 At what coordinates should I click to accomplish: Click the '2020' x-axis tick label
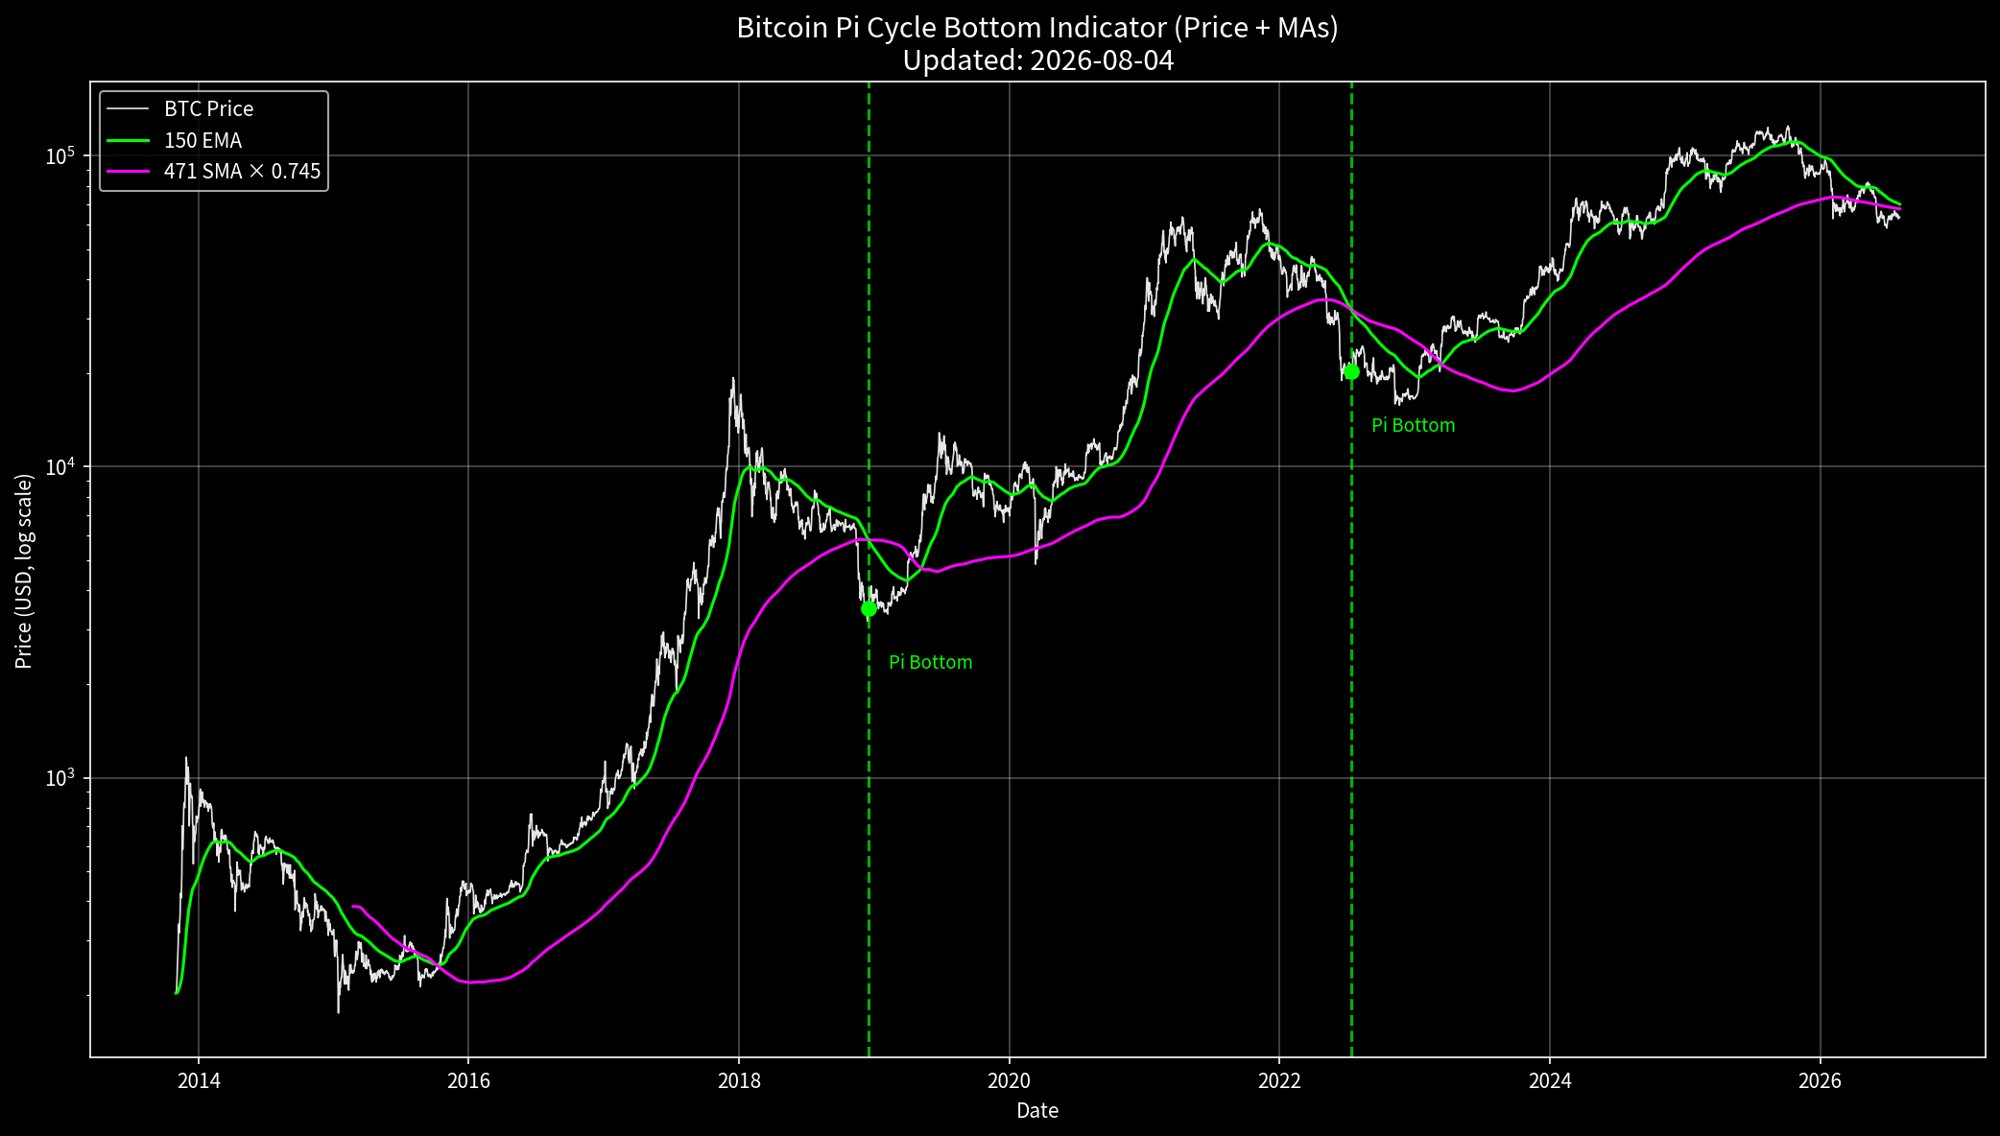pos(1009,1081)
